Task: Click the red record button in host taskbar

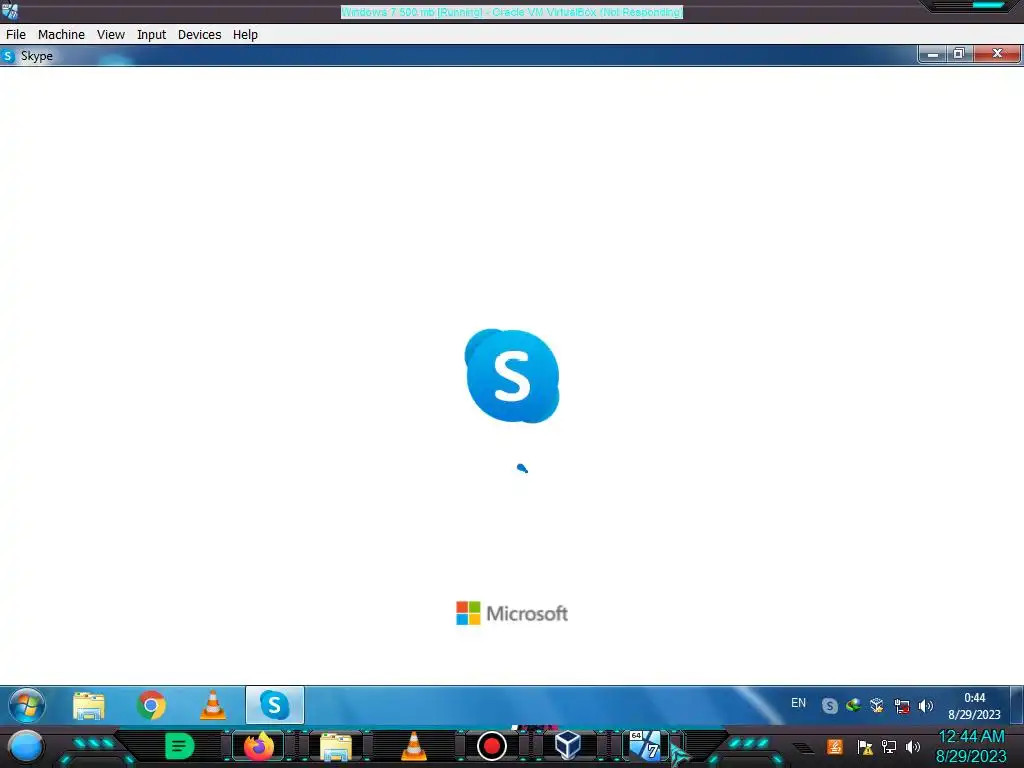Action: pyautogui.click(x=492, y=746)
